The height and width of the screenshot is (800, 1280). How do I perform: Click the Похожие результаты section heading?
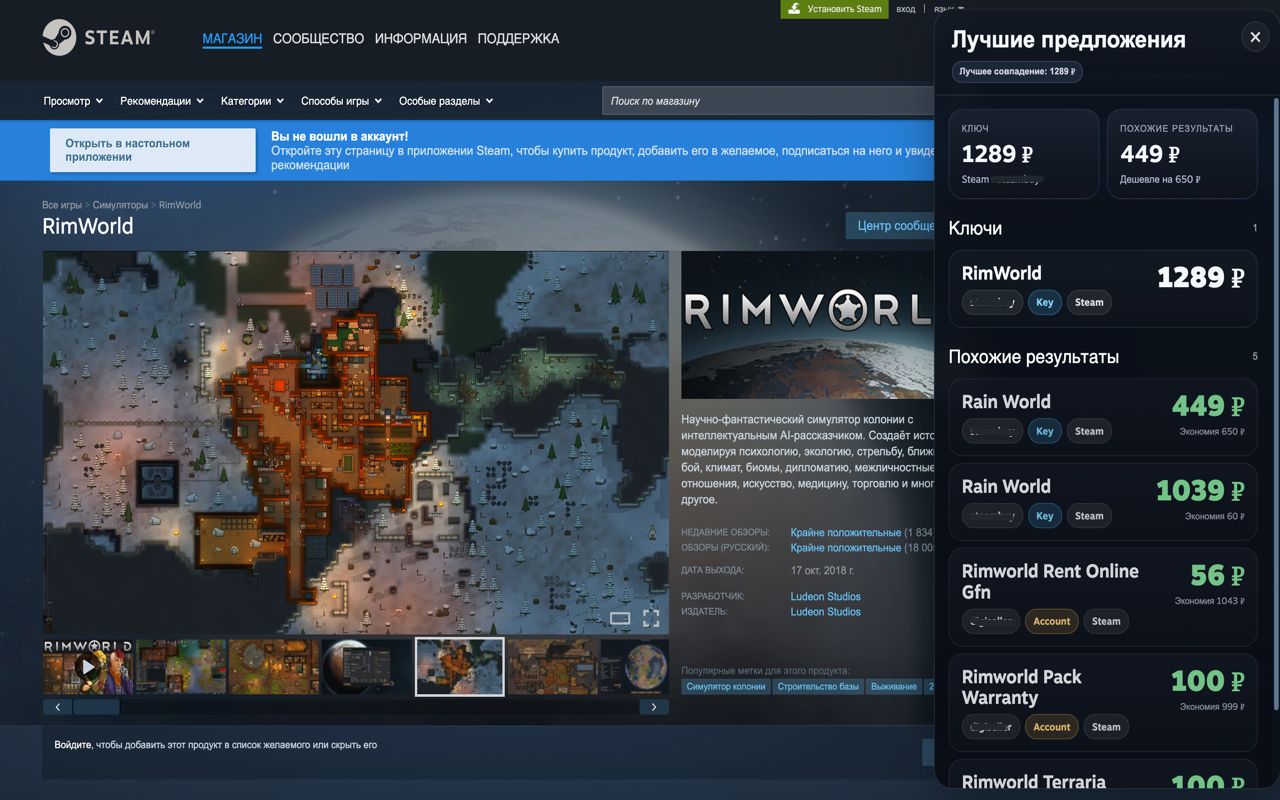click(1034, 357)
